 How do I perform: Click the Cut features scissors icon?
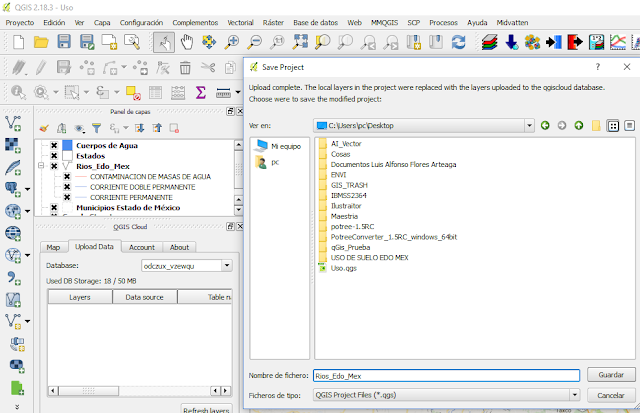click(208, 67)
